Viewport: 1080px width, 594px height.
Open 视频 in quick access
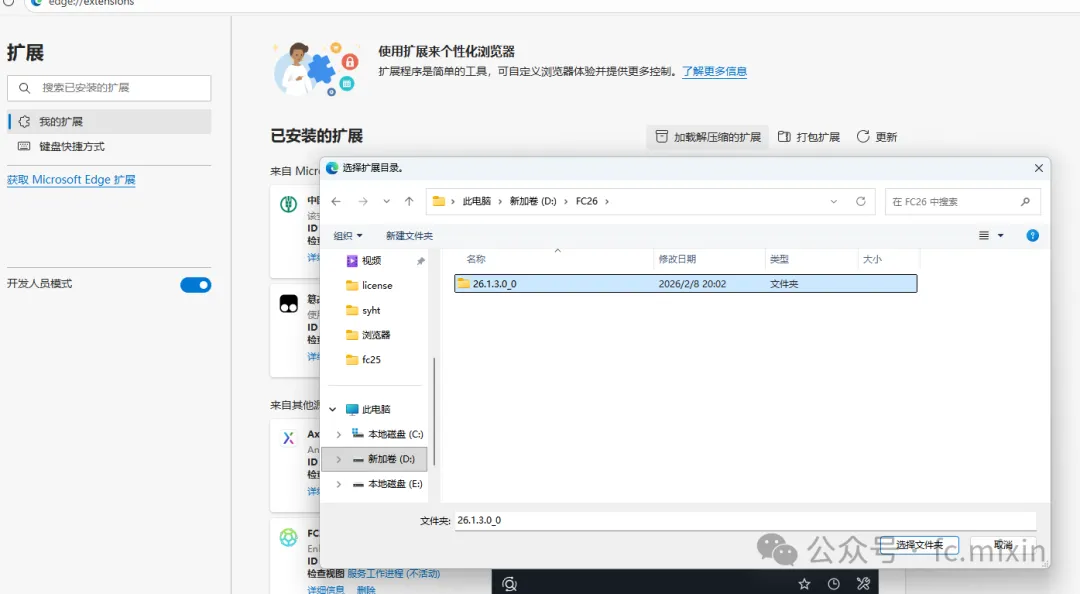[372, 260]
